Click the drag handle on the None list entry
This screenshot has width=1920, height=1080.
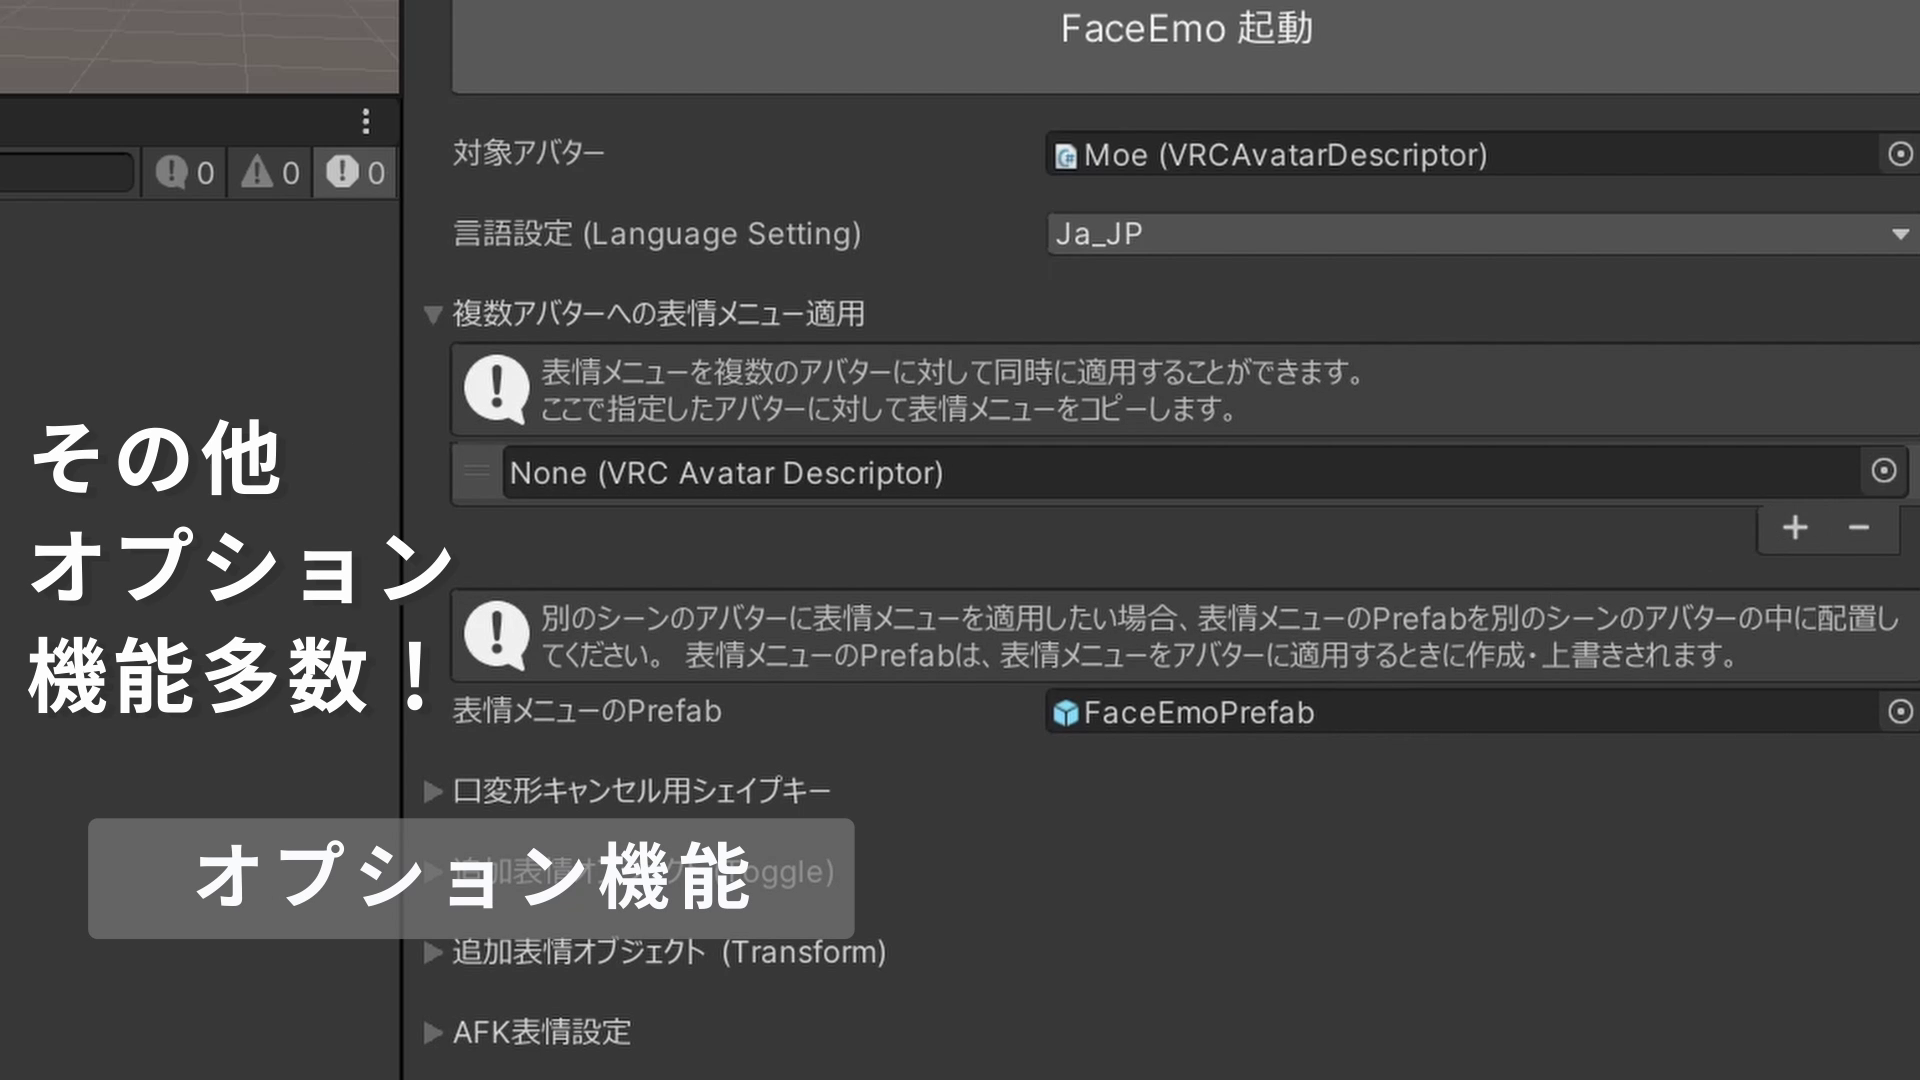coord(477,472)
